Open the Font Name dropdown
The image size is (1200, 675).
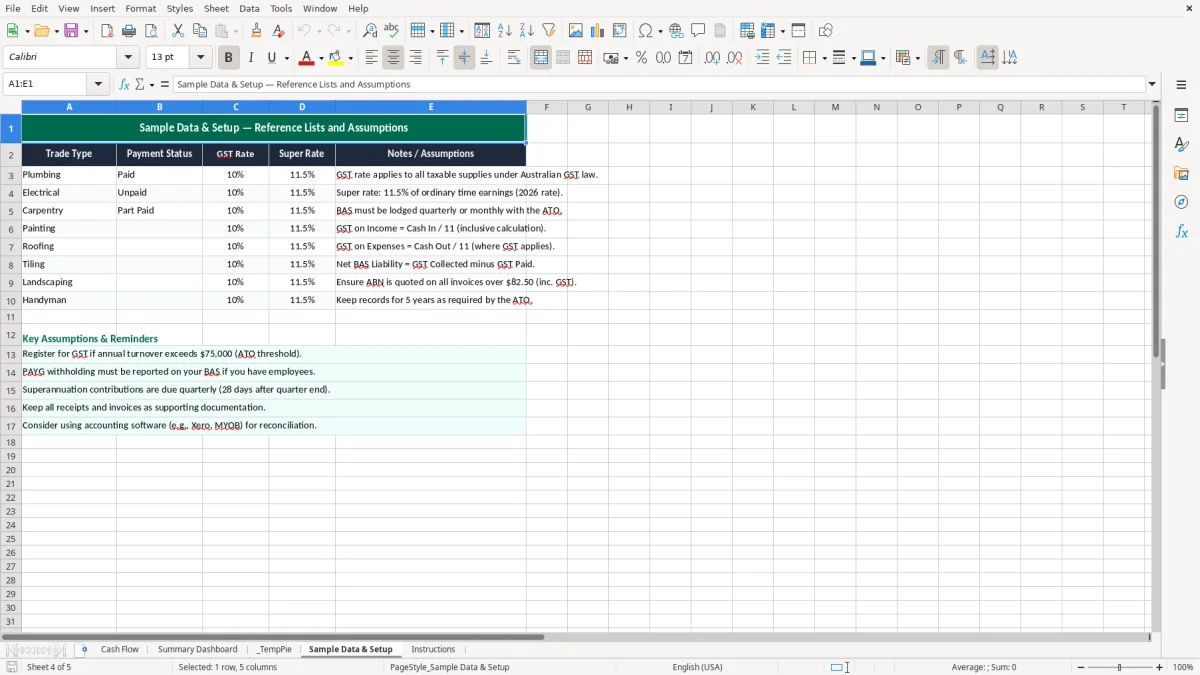click(x=128, y=58)
